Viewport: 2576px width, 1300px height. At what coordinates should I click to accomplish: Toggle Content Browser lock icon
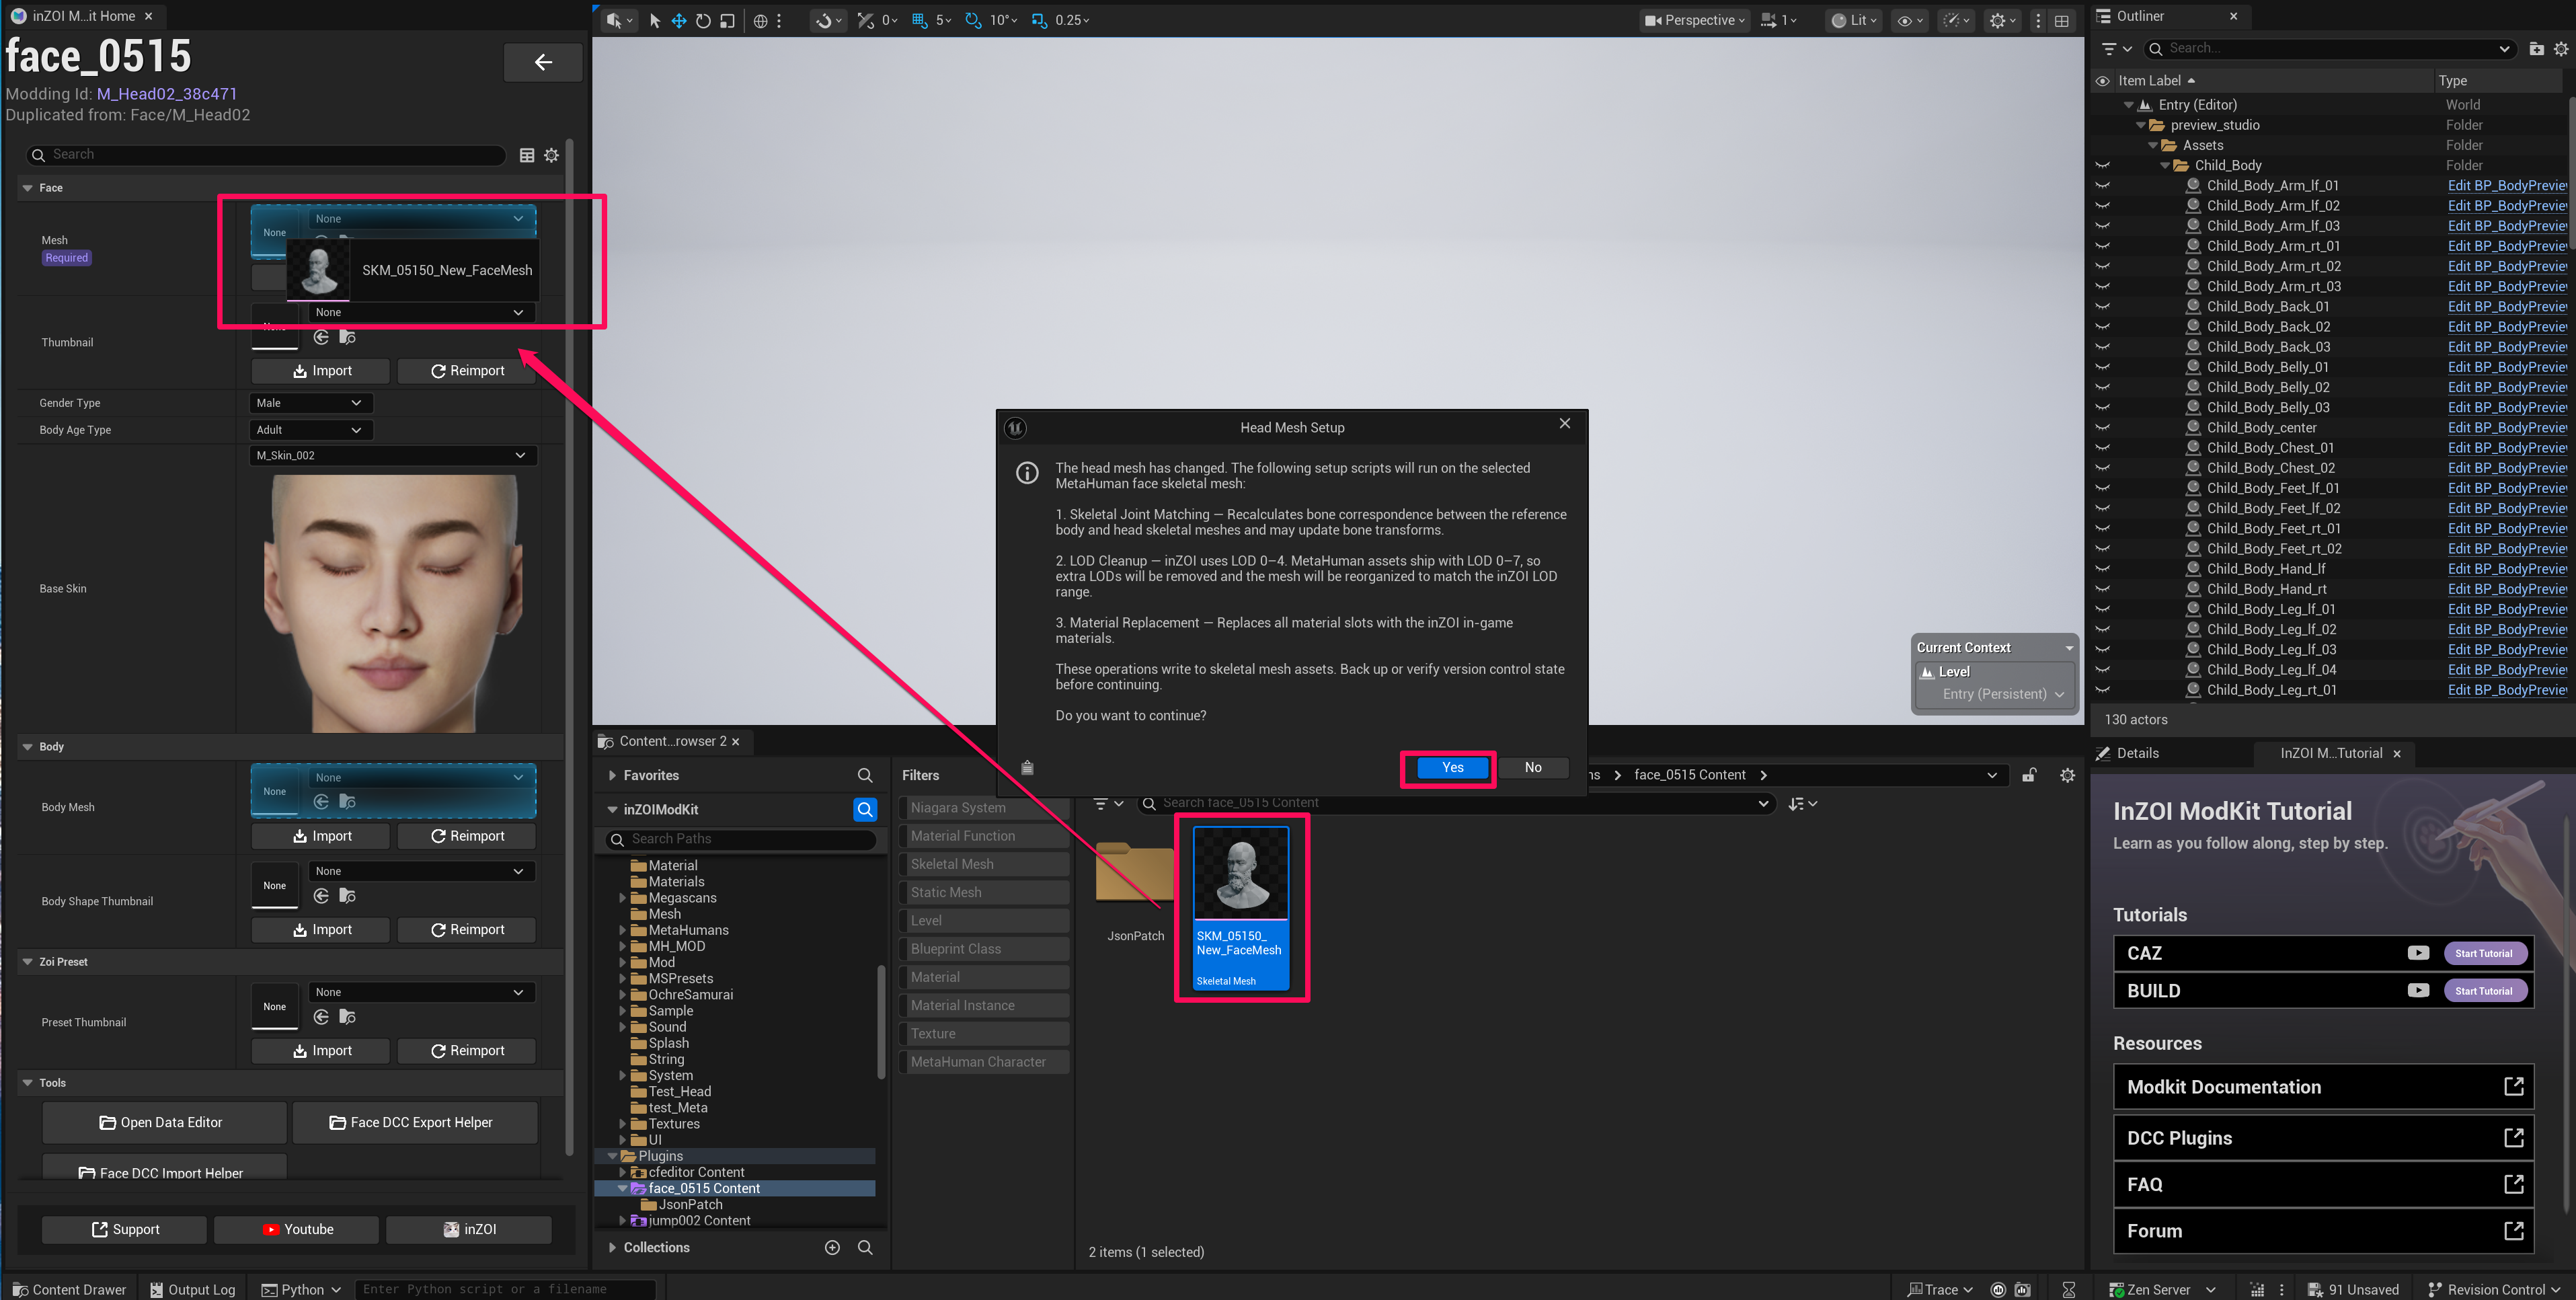click(2029, 775)
